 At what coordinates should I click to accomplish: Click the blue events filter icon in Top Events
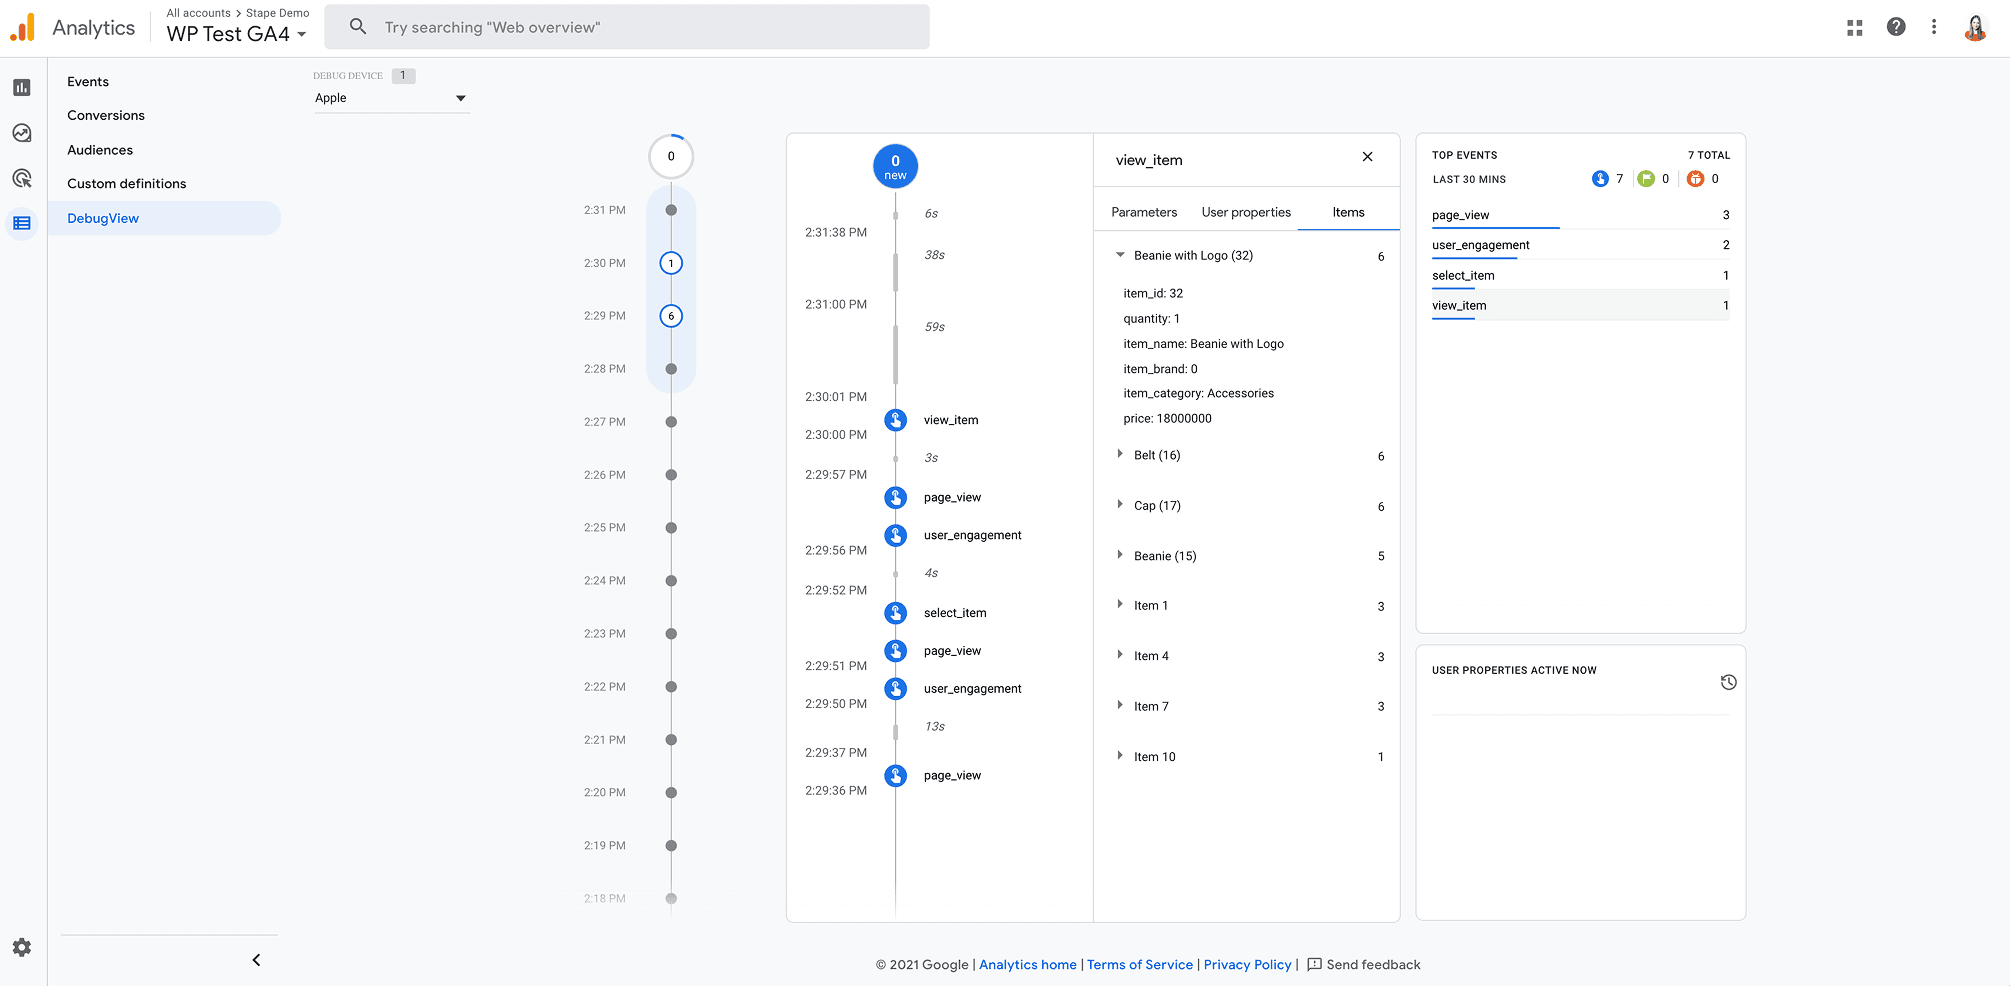[x=1598, y=178]
